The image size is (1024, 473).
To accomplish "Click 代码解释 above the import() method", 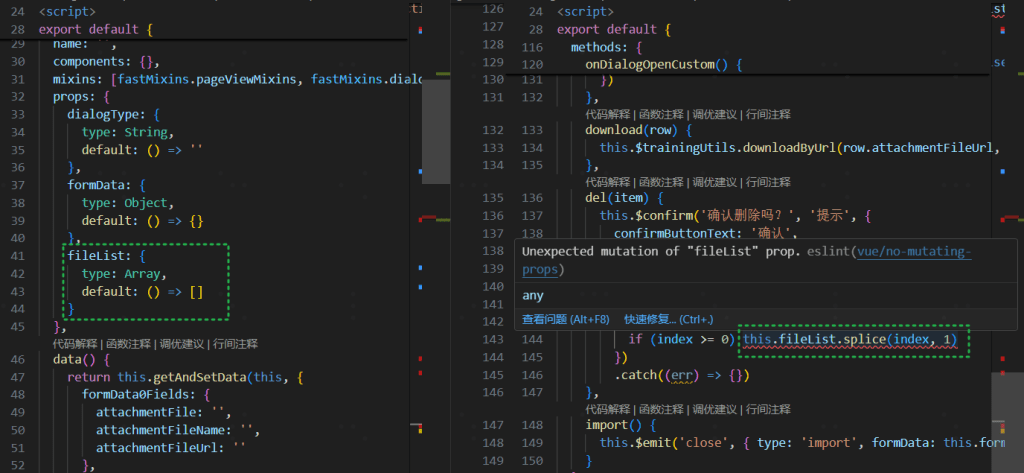I will tap(609, 409).
